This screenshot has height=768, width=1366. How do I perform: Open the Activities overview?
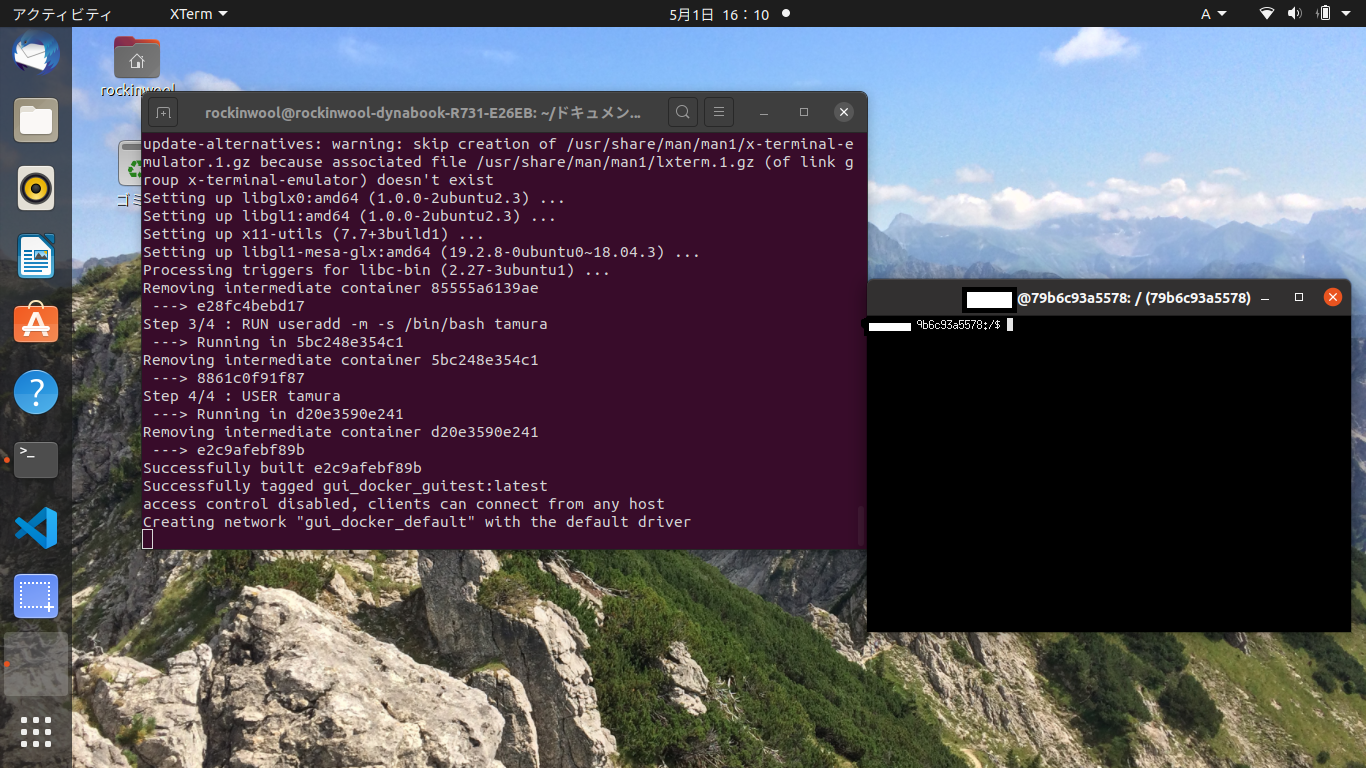click(x=62, y=14)
